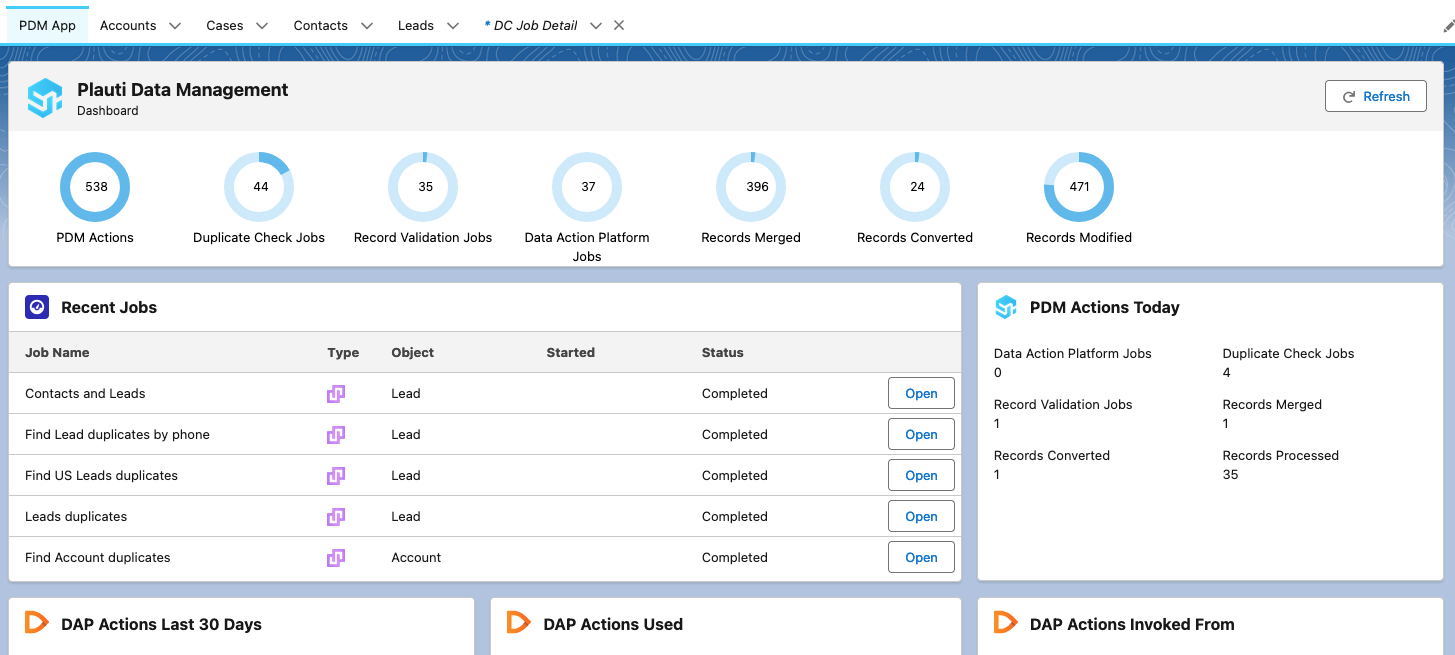
Task: Open the Leads duplicates job
Action: [921, 517]
